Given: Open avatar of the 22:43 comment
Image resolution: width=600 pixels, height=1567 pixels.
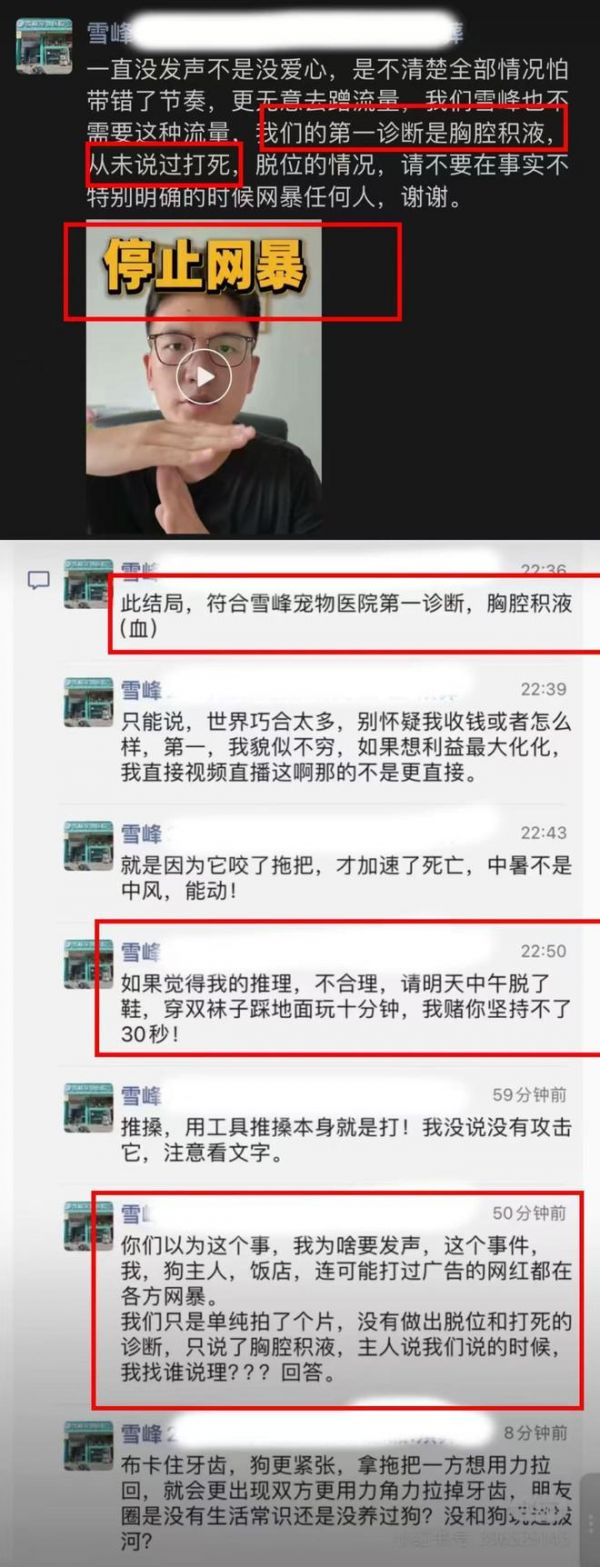Looking at the screenshot, I should (x=89, y=845).
